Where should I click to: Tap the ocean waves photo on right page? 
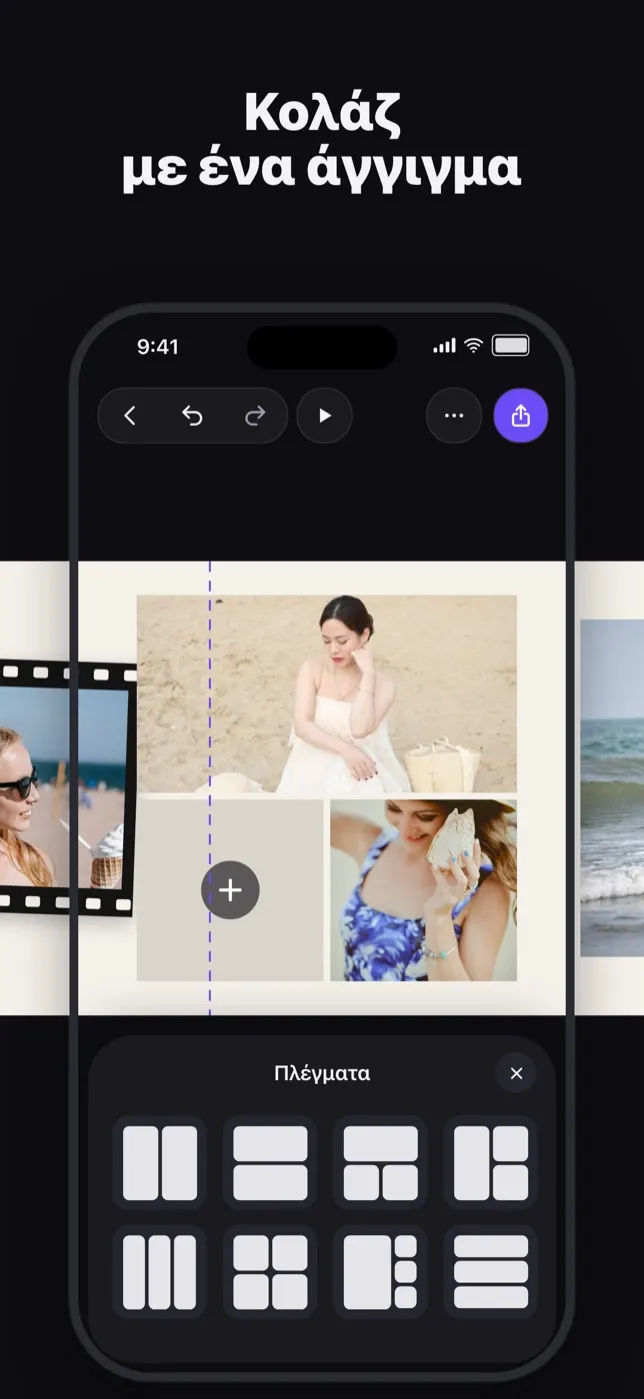coord(612,788)
